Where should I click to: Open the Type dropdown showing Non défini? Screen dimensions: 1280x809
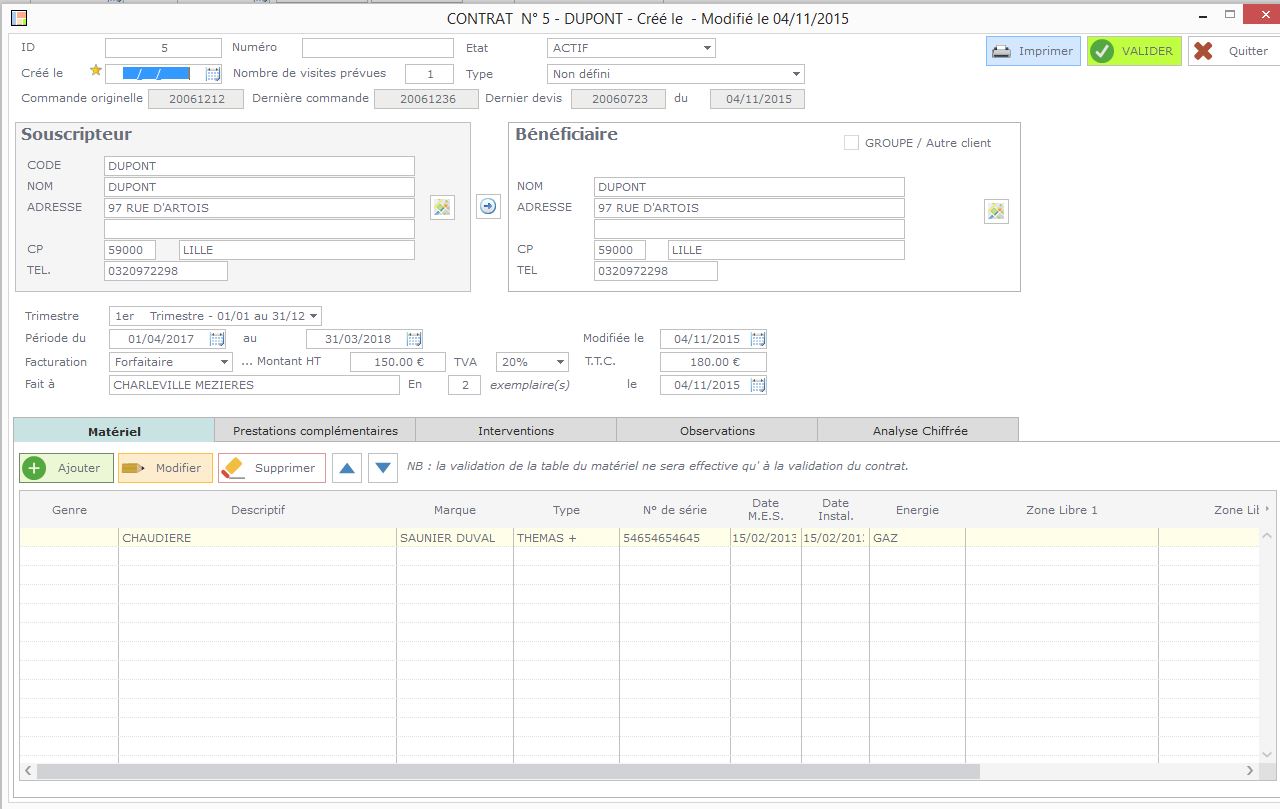pos(676,74)
